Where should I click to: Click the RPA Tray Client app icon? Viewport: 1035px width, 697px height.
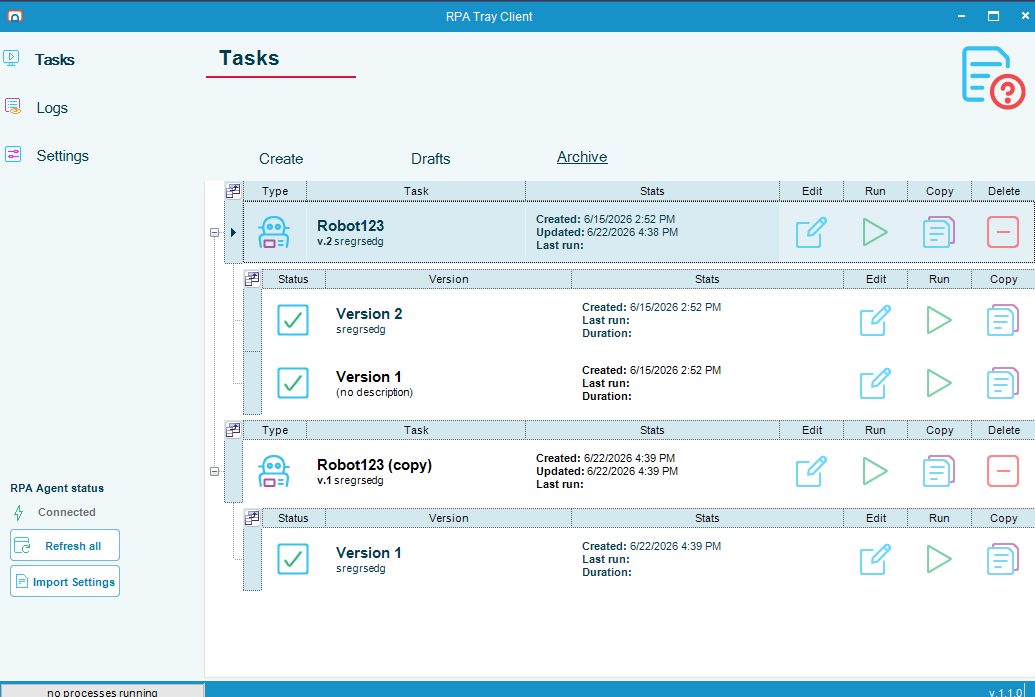point(15,16)
